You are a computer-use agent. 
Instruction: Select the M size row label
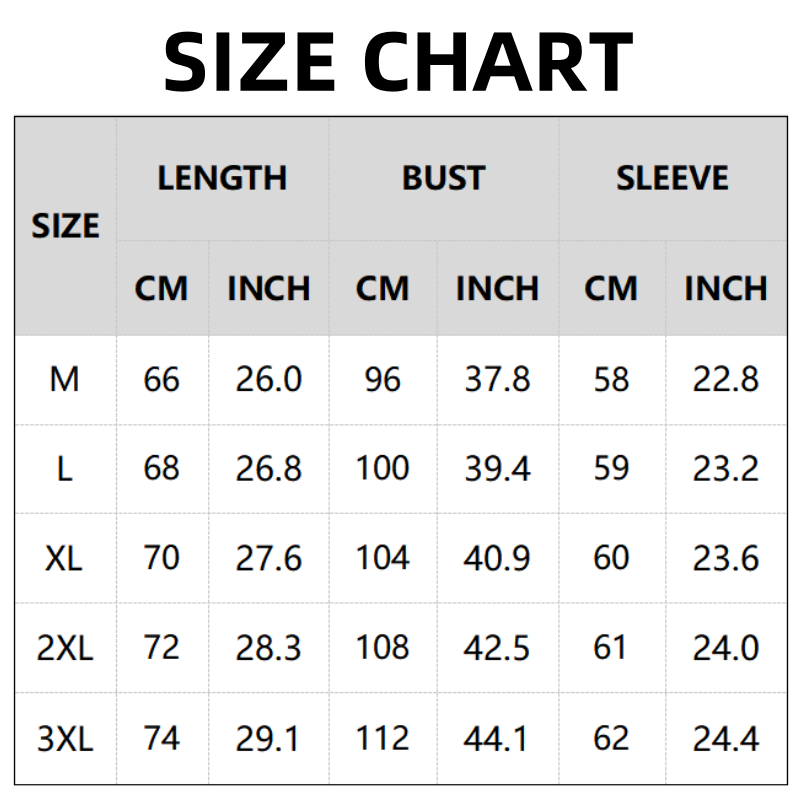tap(64, 380)
